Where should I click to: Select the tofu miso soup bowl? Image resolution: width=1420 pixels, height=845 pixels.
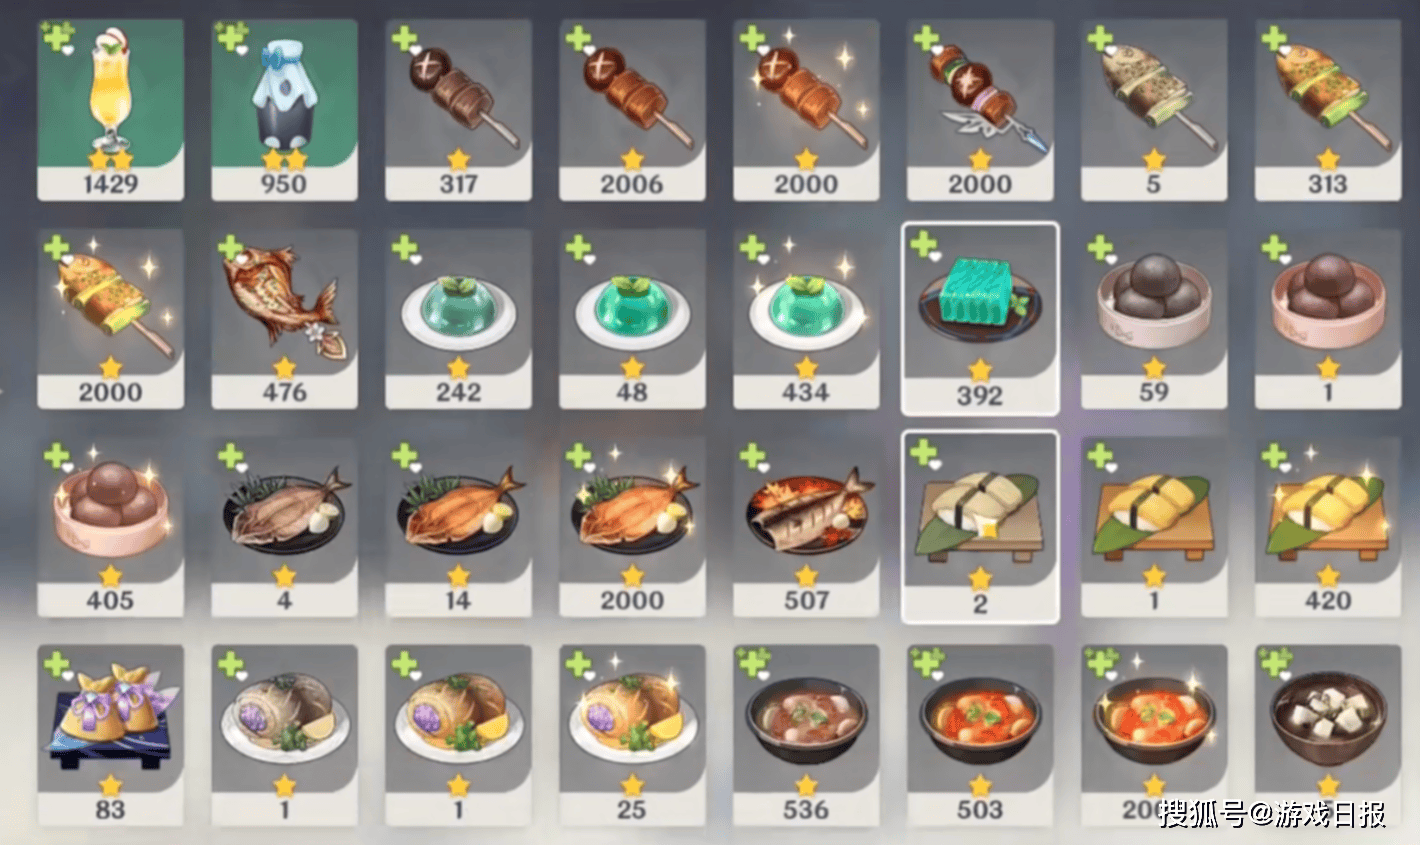pyautogui.click(x=1328, y=735)
